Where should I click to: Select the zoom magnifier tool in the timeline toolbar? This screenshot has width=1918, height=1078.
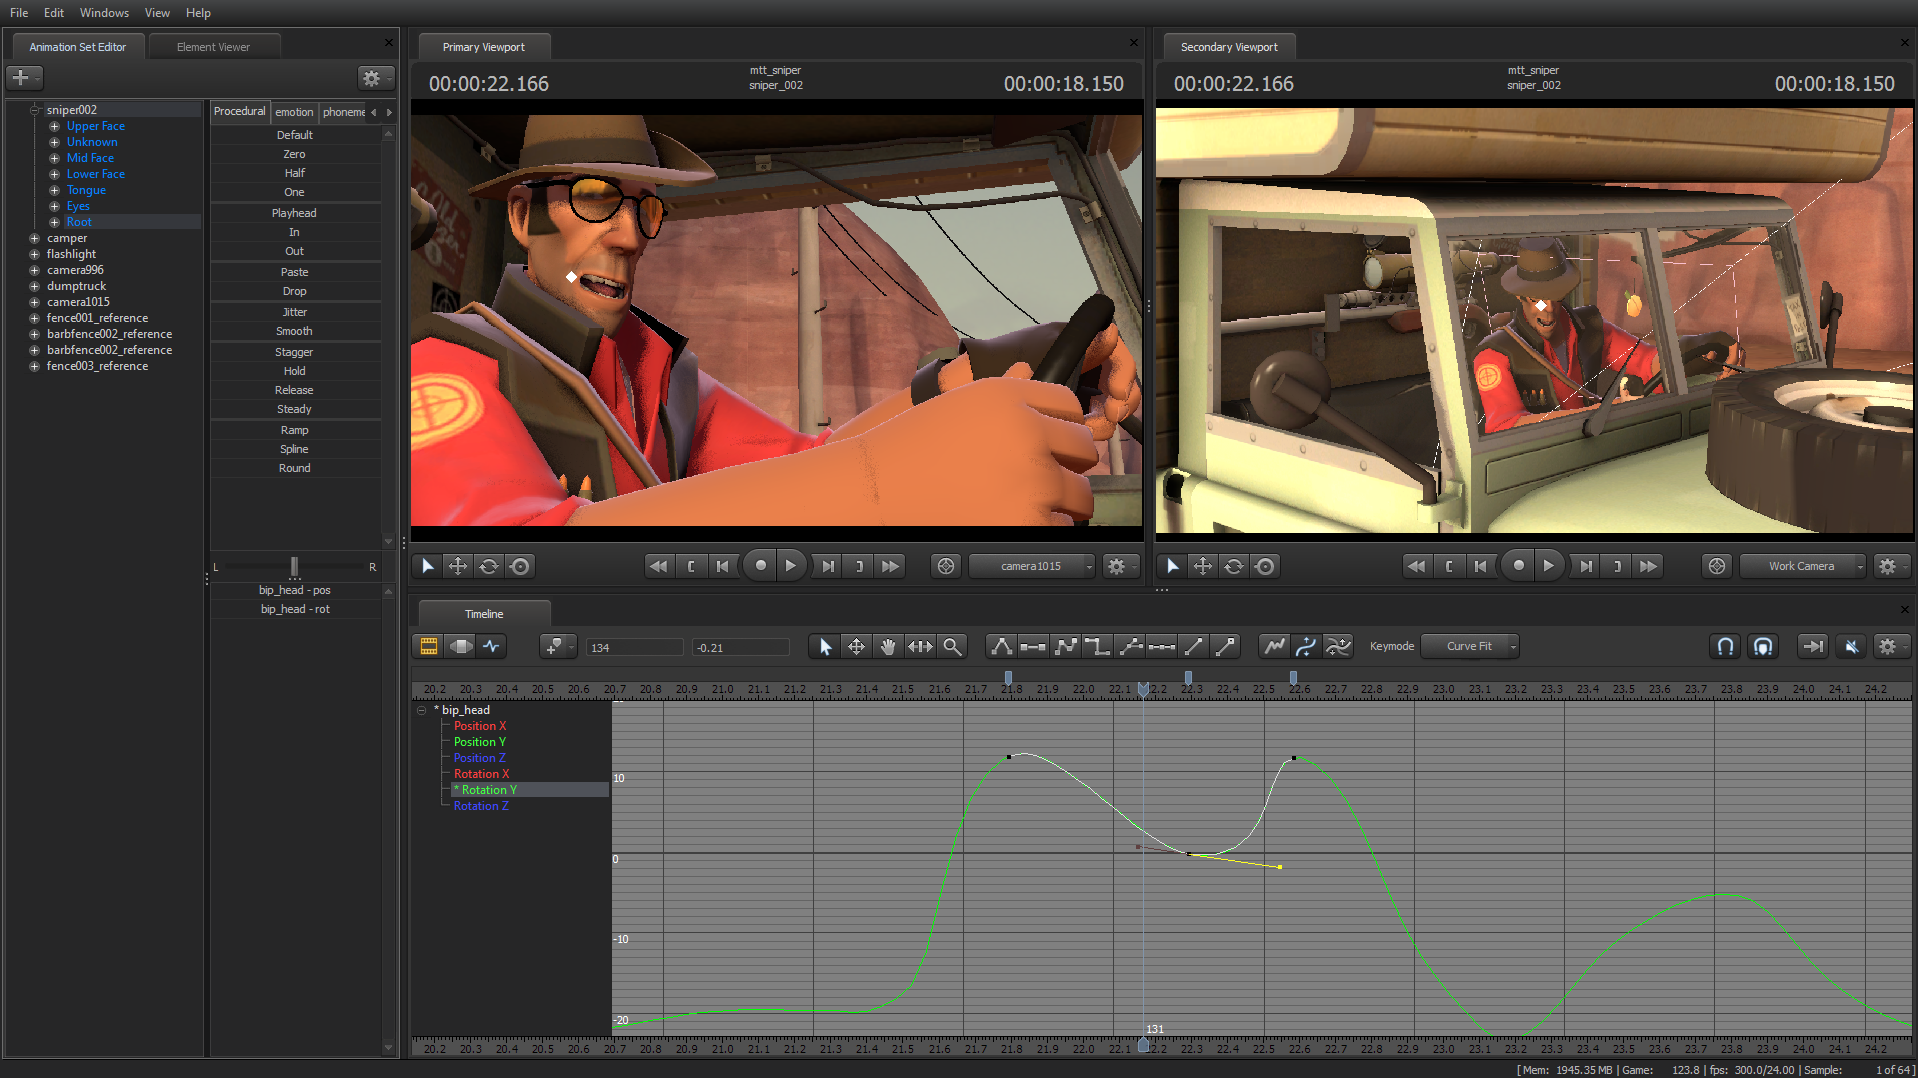[953, 646]
